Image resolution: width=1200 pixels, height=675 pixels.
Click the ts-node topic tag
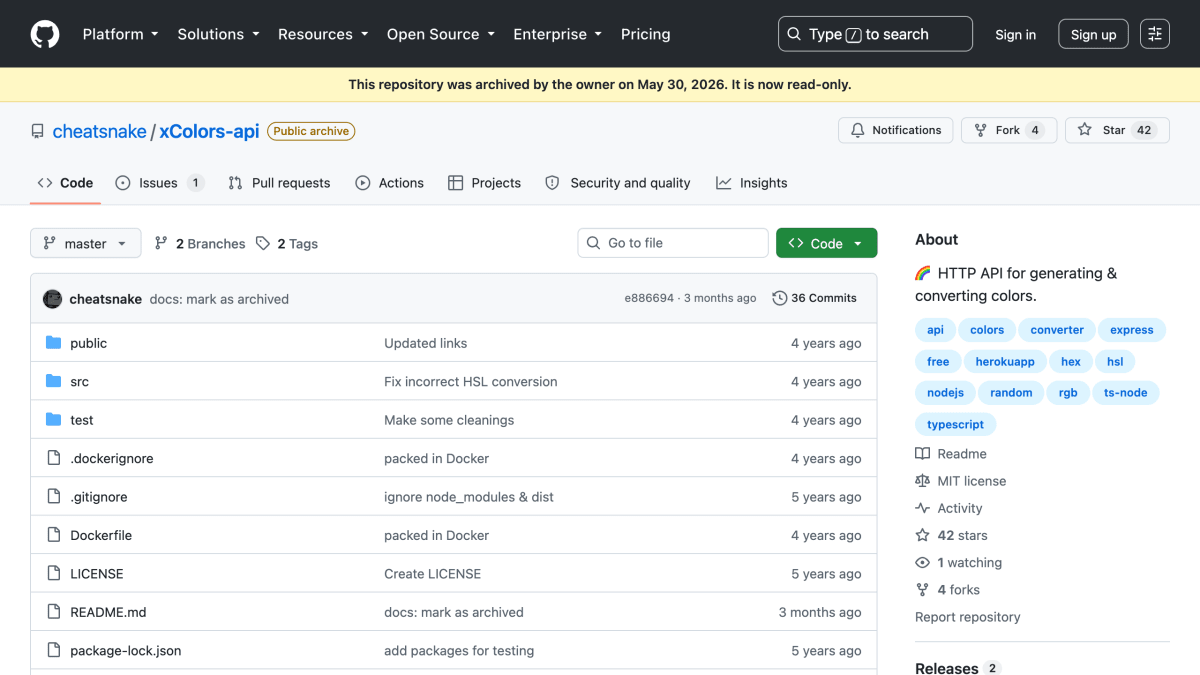pos(1126,393)
